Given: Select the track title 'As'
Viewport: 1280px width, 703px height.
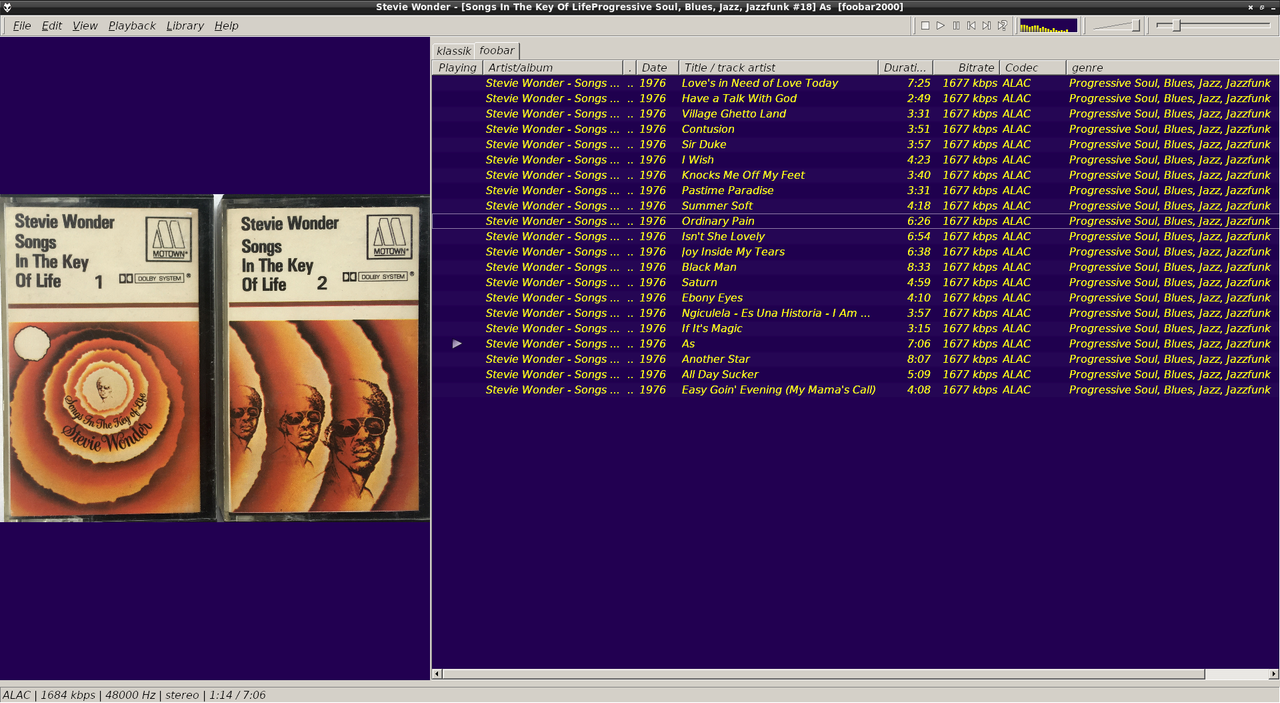Looking at the screenshot, I should tap(688, 344).
